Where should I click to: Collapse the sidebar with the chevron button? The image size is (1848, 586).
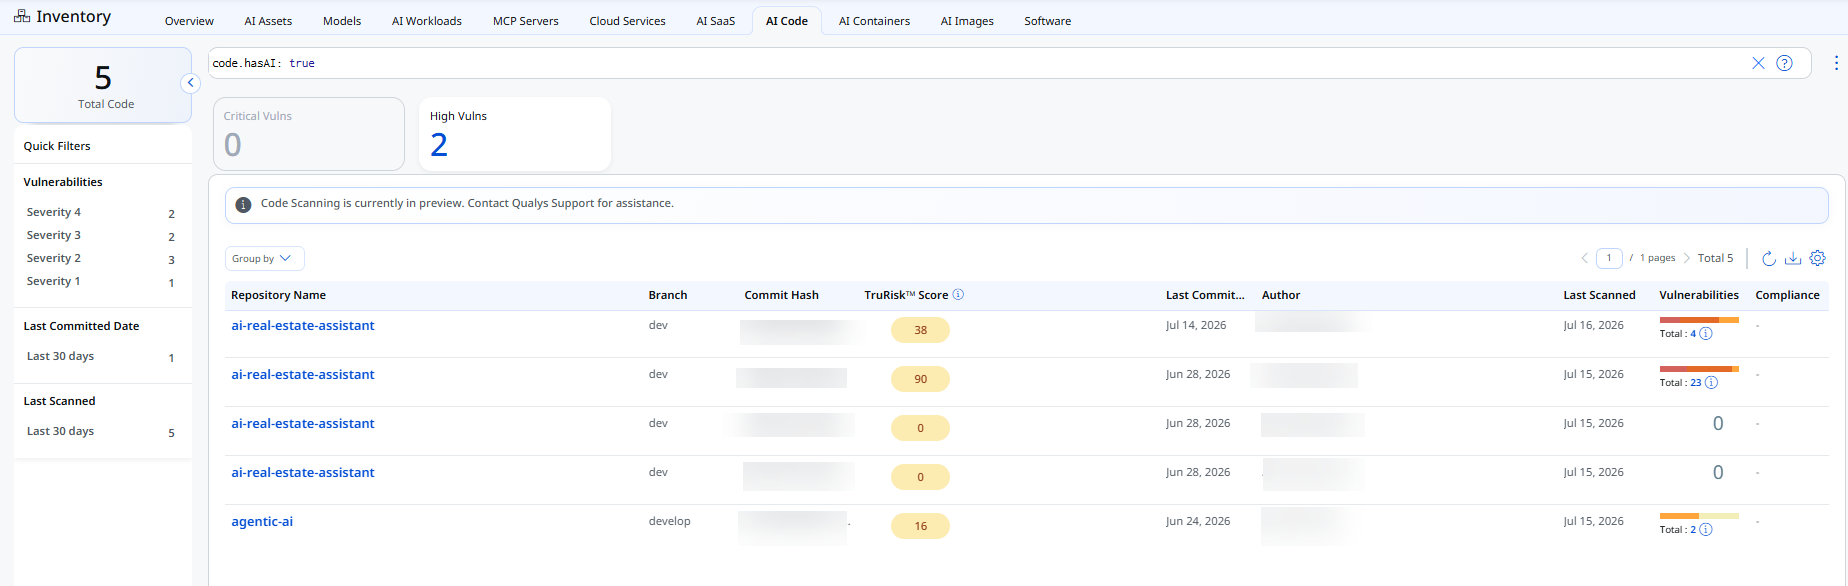(190, 83)
